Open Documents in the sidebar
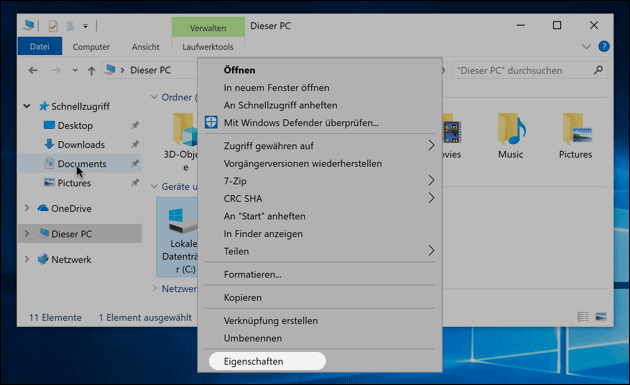630x385 pixels. 82,164
